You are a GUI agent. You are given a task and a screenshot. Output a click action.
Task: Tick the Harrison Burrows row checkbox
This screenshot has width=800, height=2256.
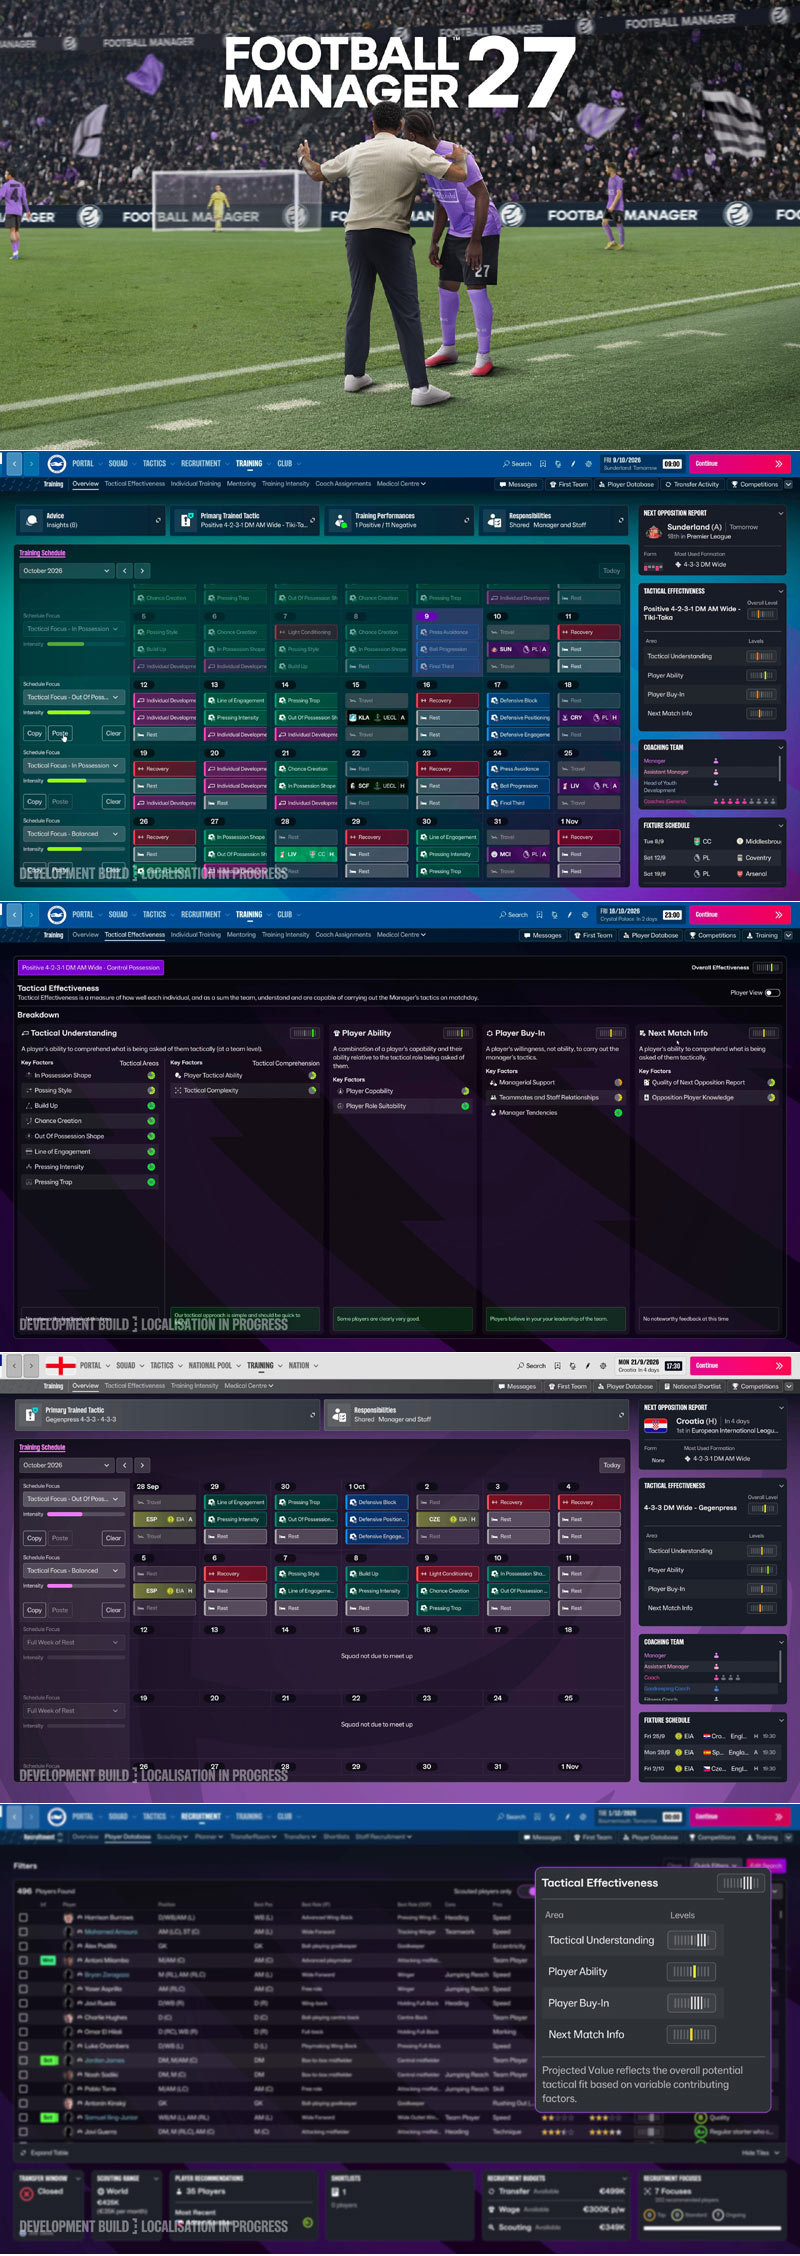pos(23,1917)
